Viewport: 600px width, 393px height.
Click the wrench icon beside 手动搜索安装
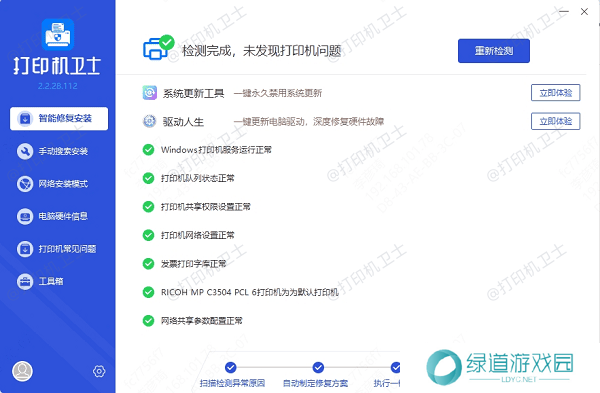pyautogui.click(x=25, y=152)
